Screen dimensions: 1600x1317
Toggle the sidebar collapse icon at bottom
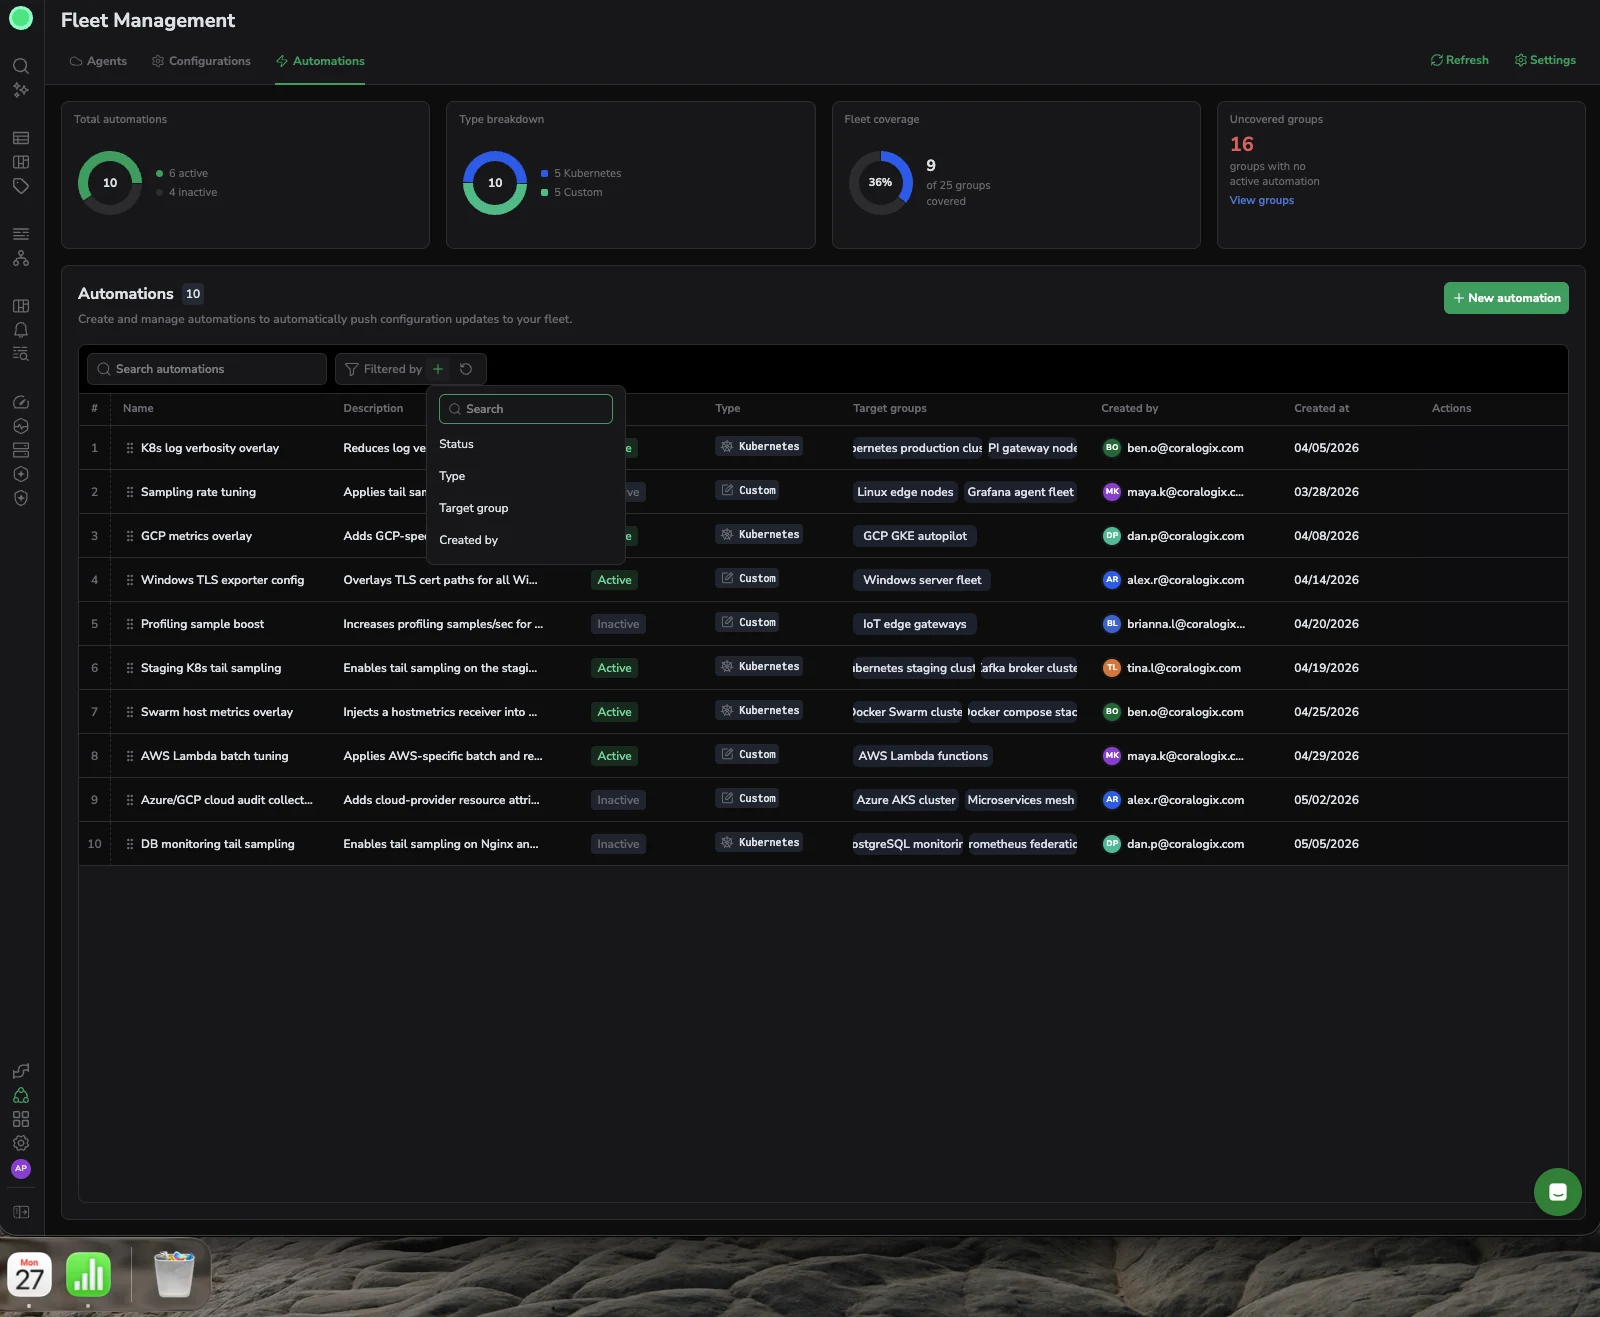tap(21, 1212)
